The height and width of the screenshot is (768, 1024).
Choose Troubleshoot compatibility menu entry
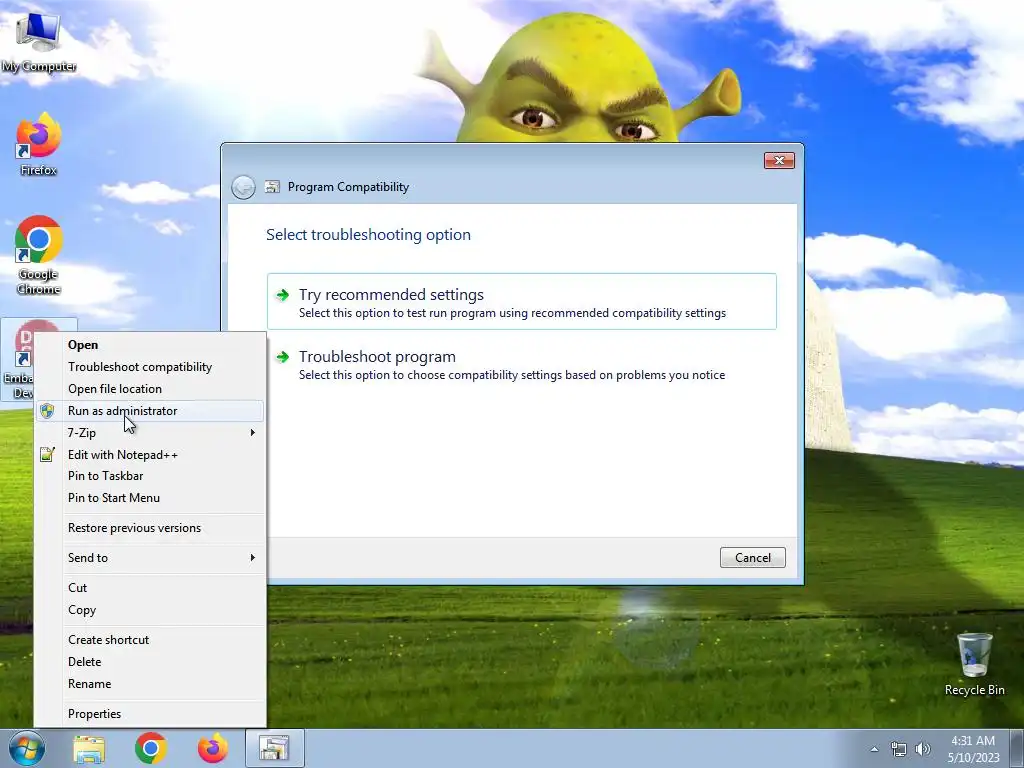pyautogui.click(x=150, y=367)
